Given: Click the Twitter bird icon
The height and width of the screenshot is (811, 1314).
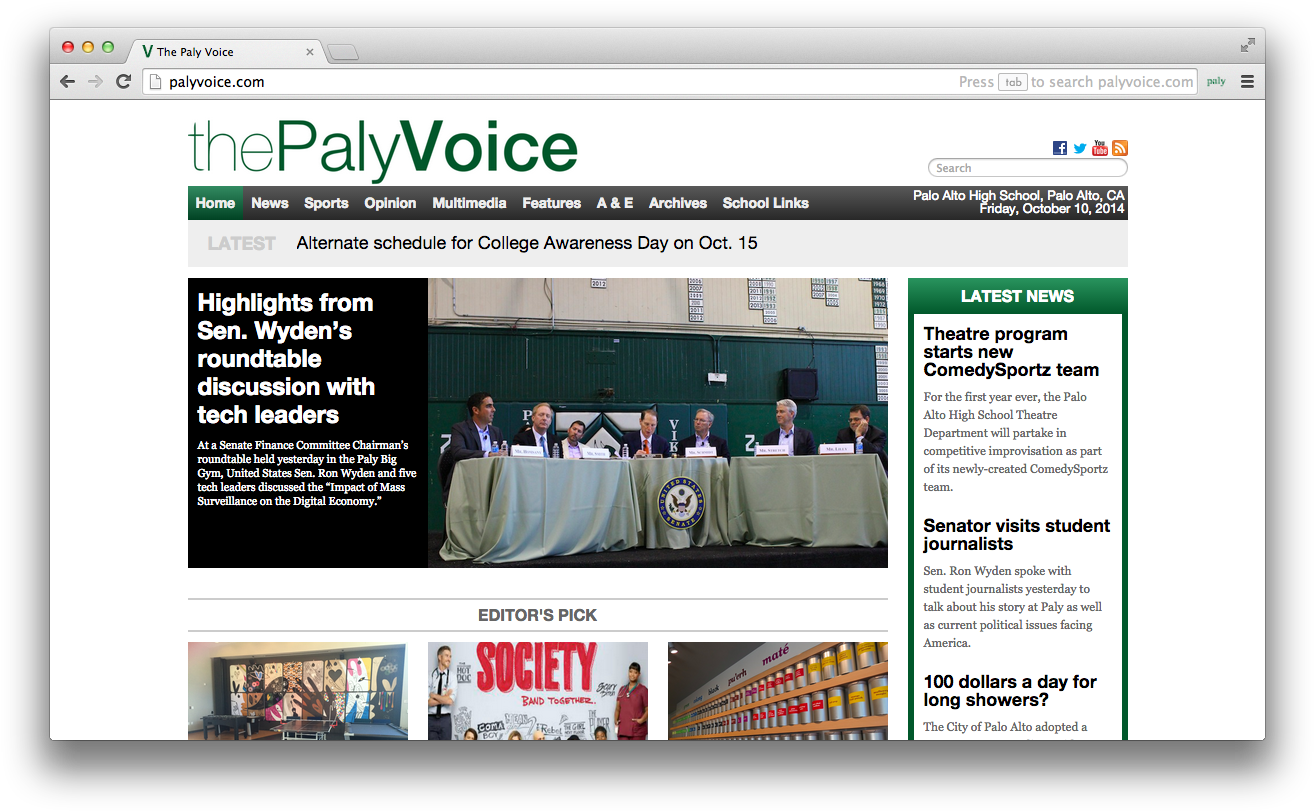Looking at the screenshot, I should point(1079,147).
